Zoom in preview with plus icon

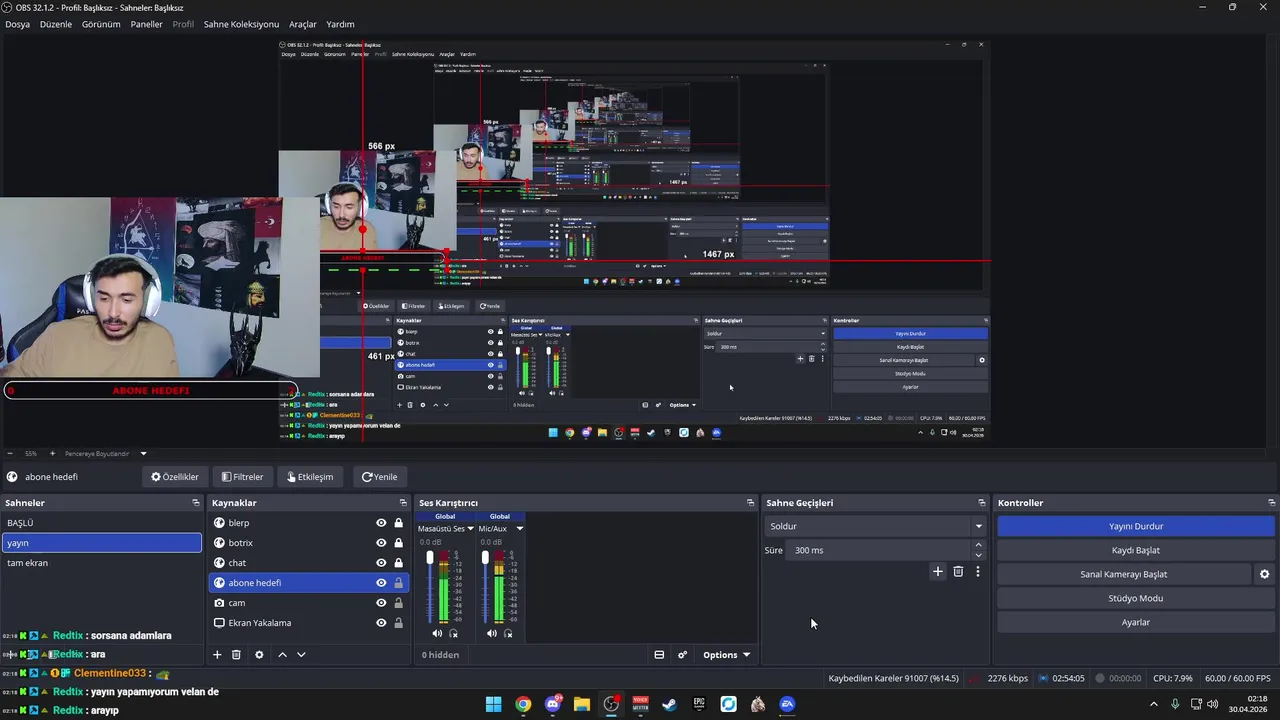coord(52,453)
